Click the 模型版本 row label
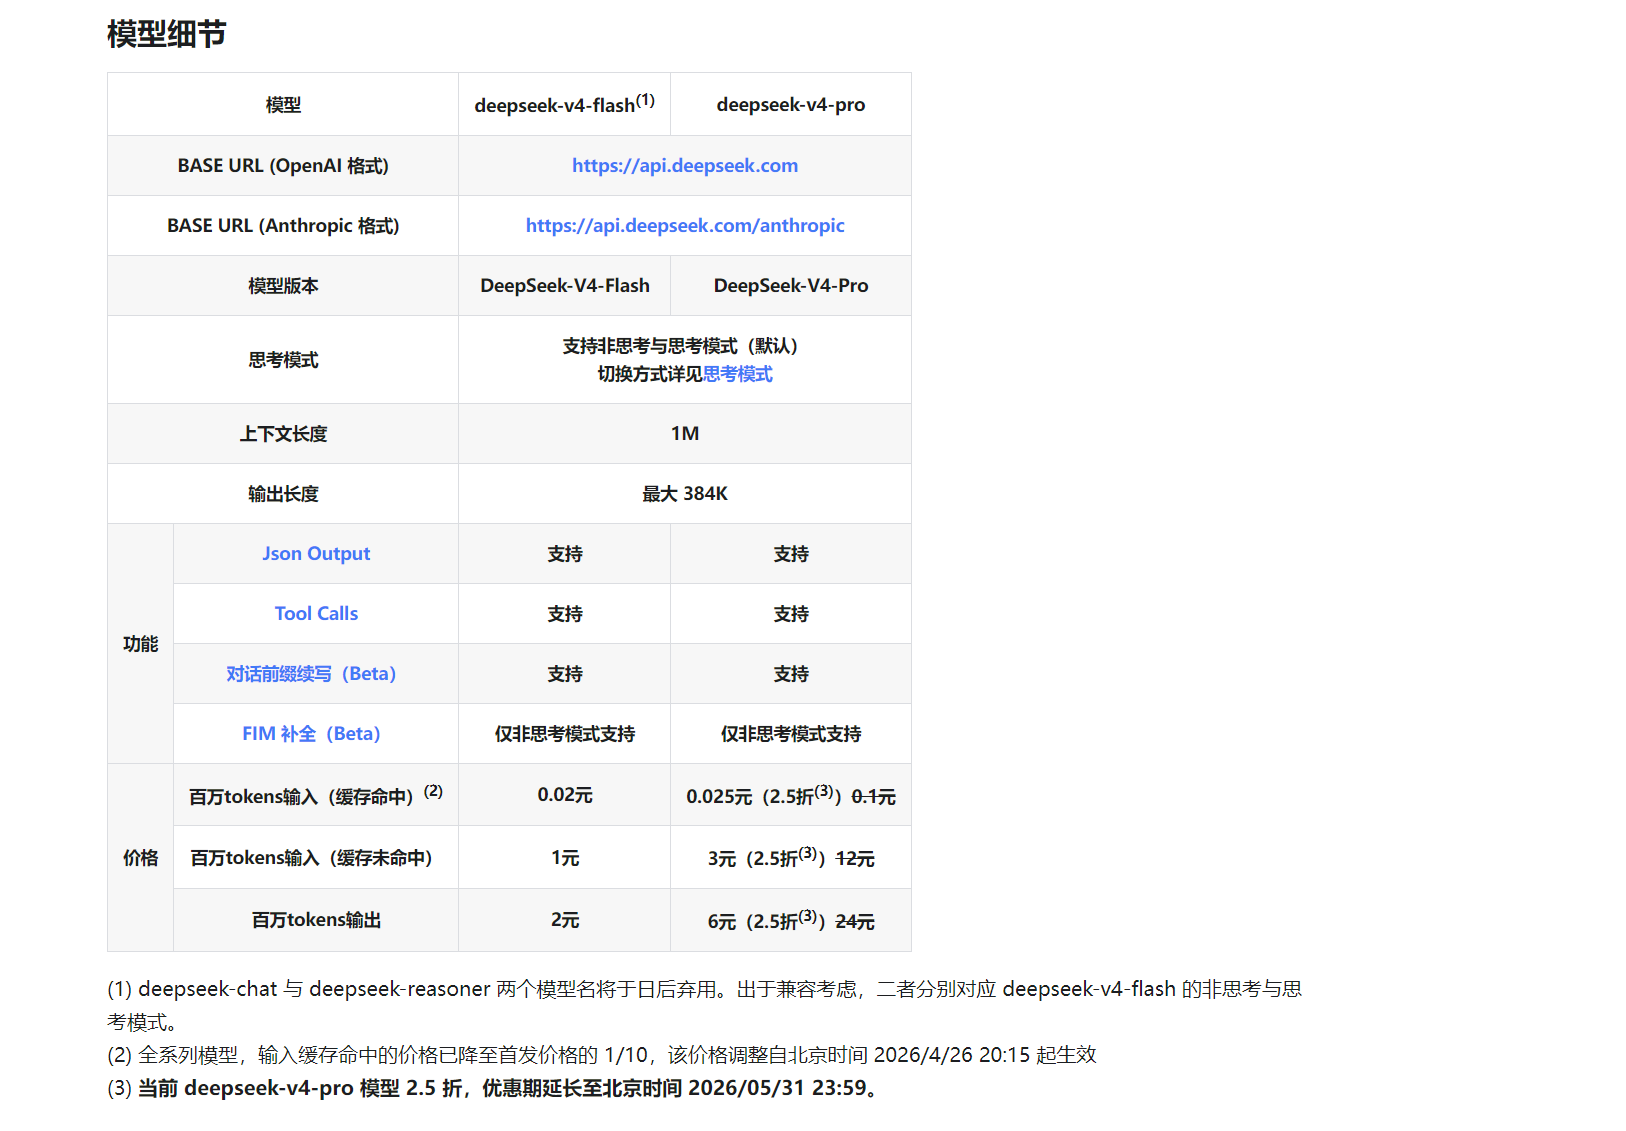Screen dimensions: 1626x1131 (283, 286)
